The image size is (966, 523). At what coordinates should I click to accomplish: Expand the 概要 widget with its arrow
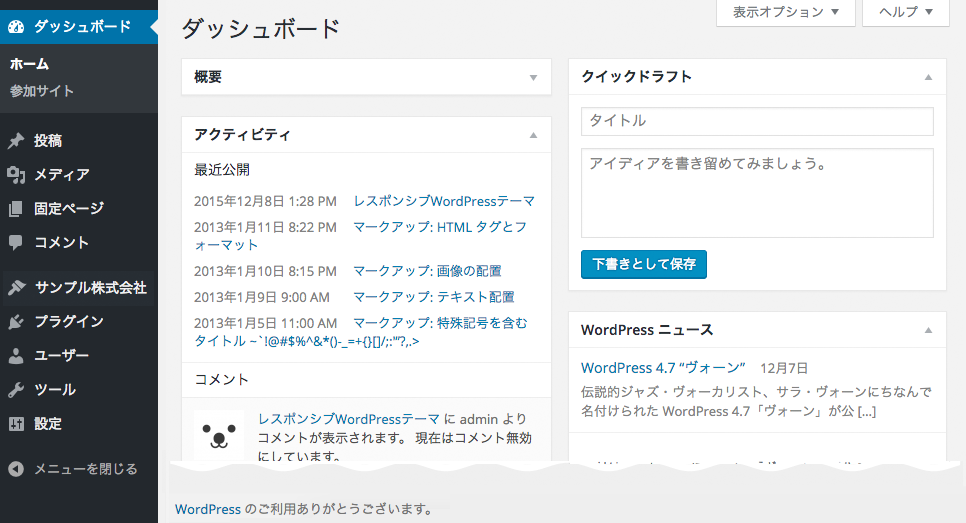click(534, 78)
